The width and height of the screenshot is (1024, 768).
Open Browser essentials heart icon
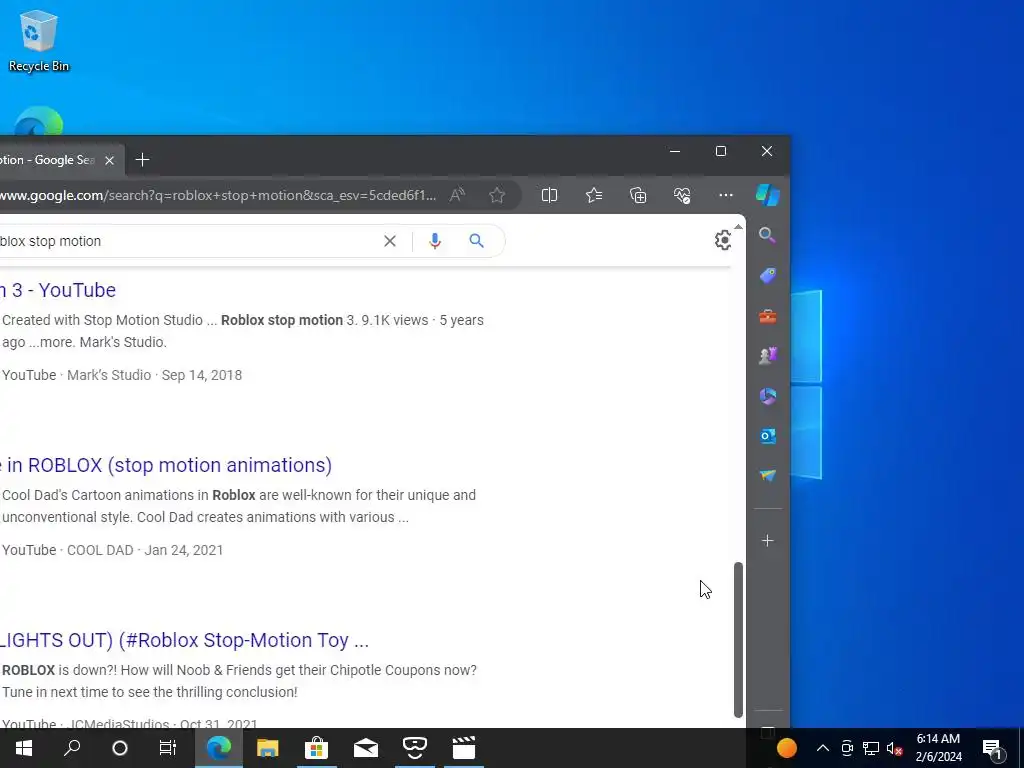682,195
